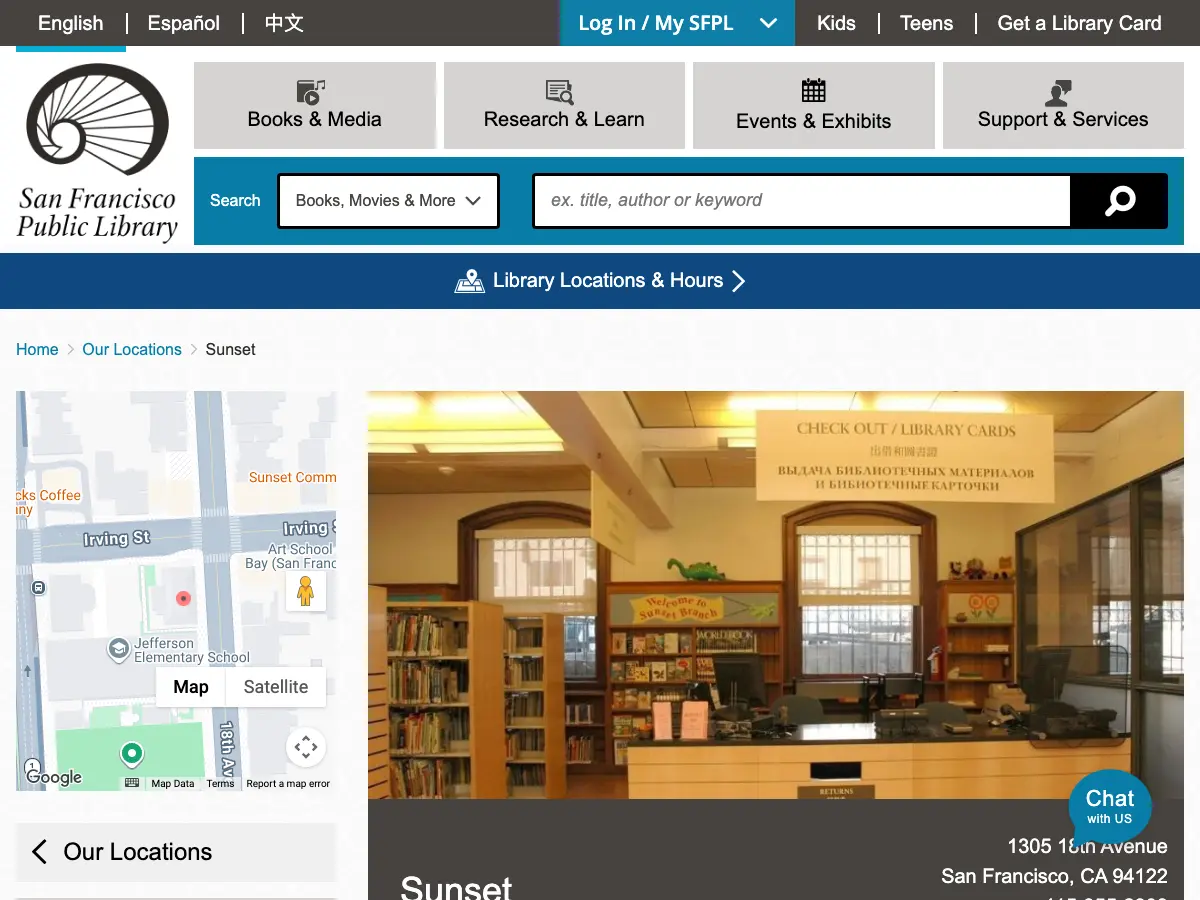This screenshot has height=900, width=1200.
Task: Open Library Locations & Hours
Action: coord(600,281)
